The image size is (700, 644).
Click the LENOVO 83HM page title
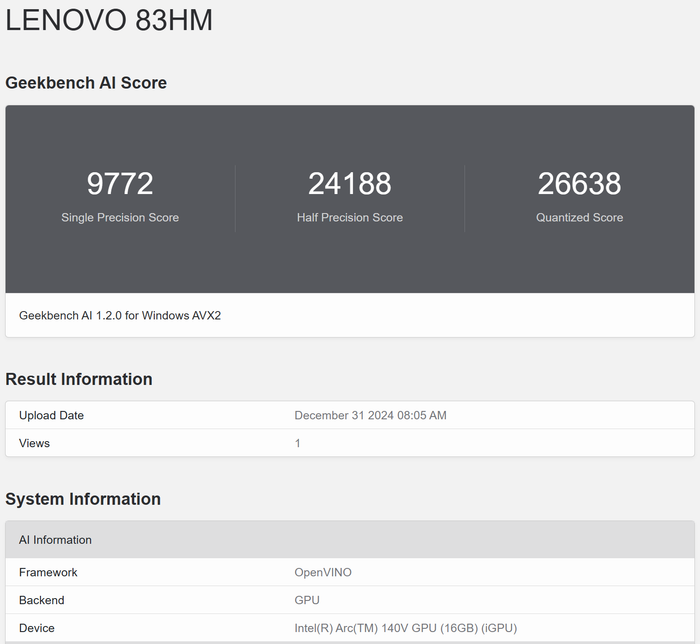coord(109,20)
